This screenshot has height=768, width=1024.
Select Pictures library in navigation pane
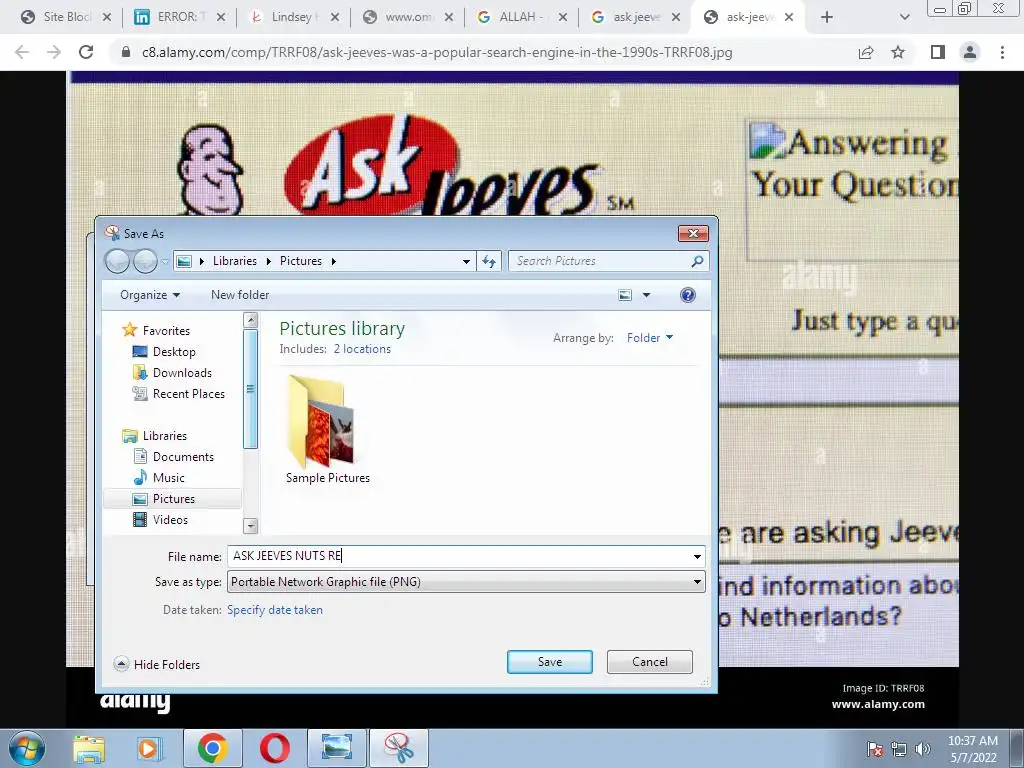(173, 498)
